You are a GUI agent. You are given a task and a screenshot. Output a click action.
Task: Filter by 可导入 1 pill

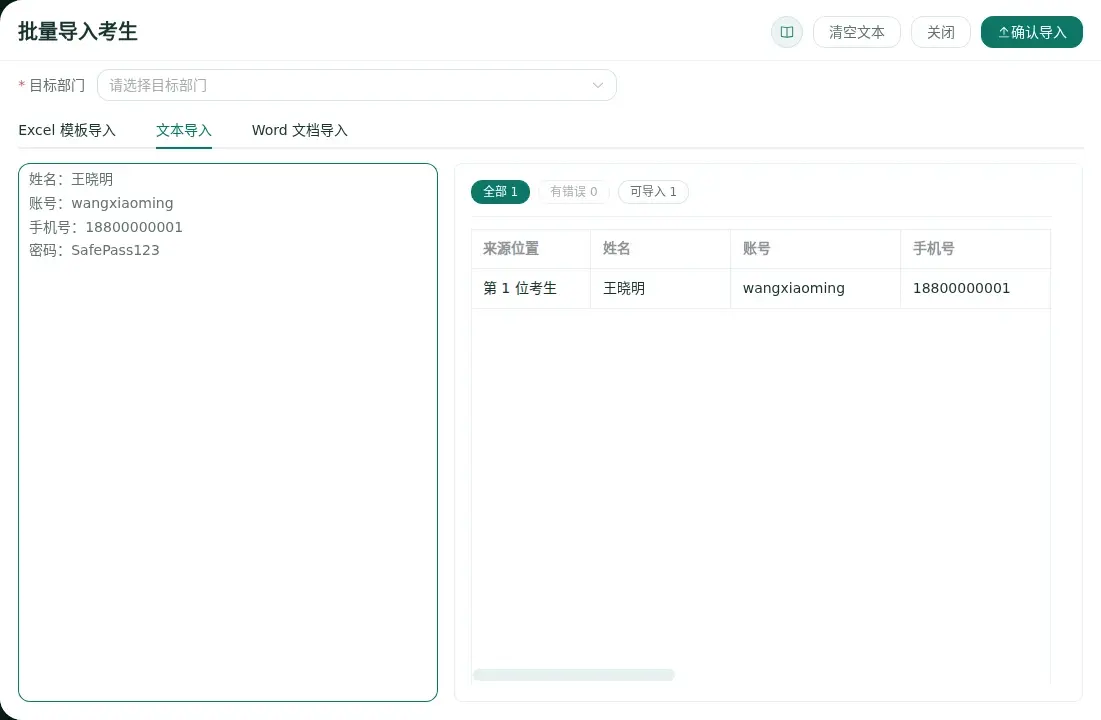[x=653, y=192]
